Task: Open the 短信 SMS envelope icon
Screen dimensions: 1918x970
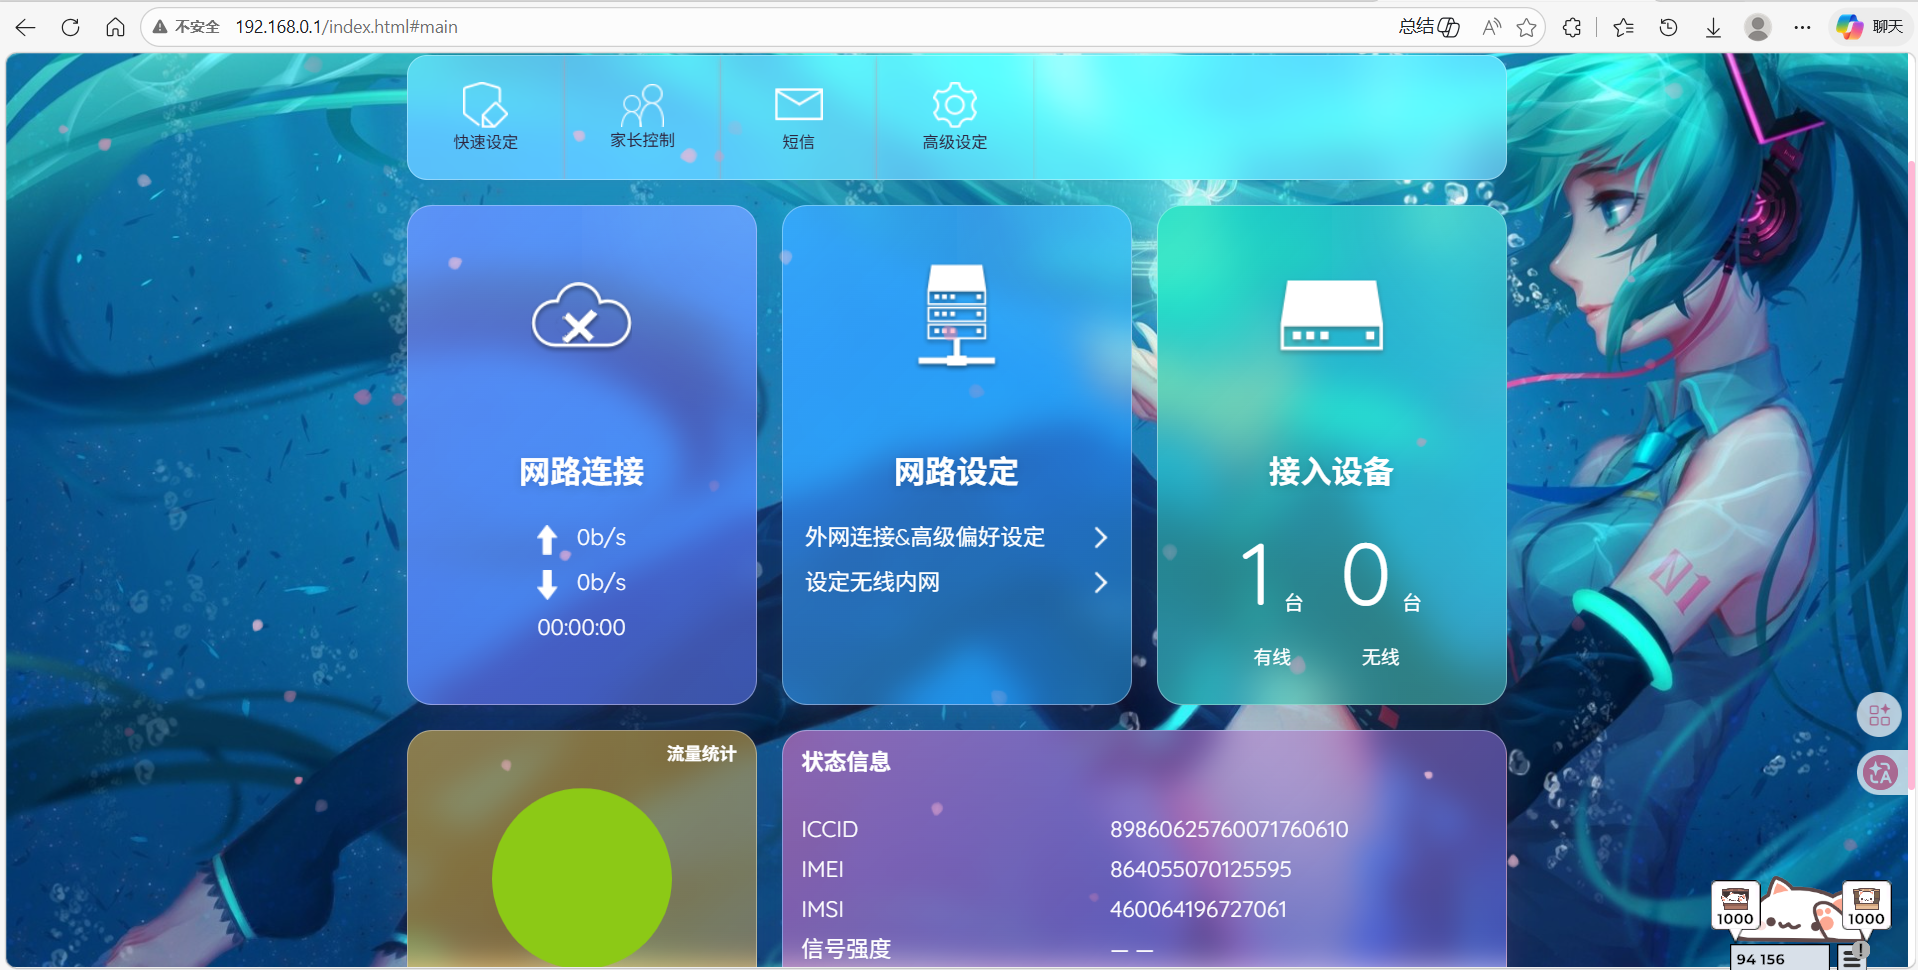Action: tap(798, 115)
